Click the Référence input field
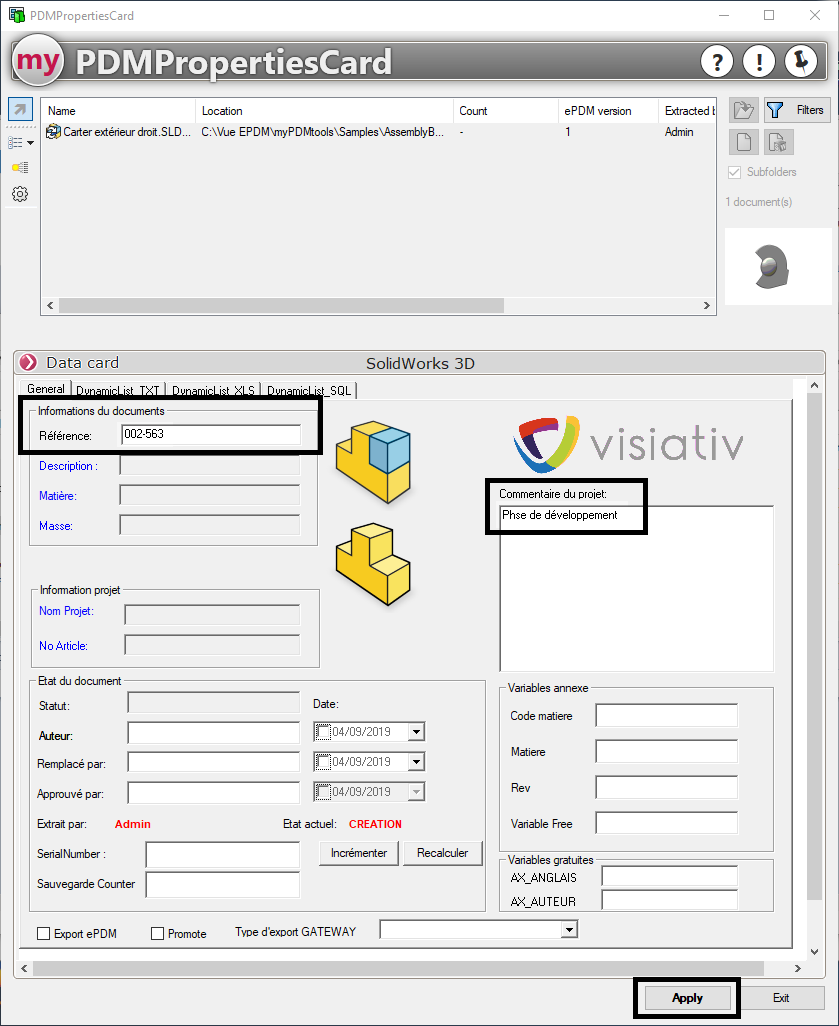 tap(210, 435)
